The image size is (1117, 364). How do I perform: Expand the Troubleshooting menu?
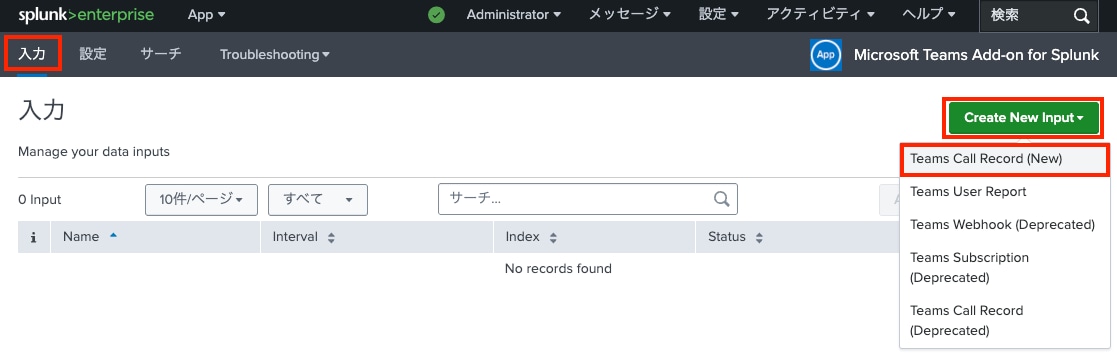274,54
